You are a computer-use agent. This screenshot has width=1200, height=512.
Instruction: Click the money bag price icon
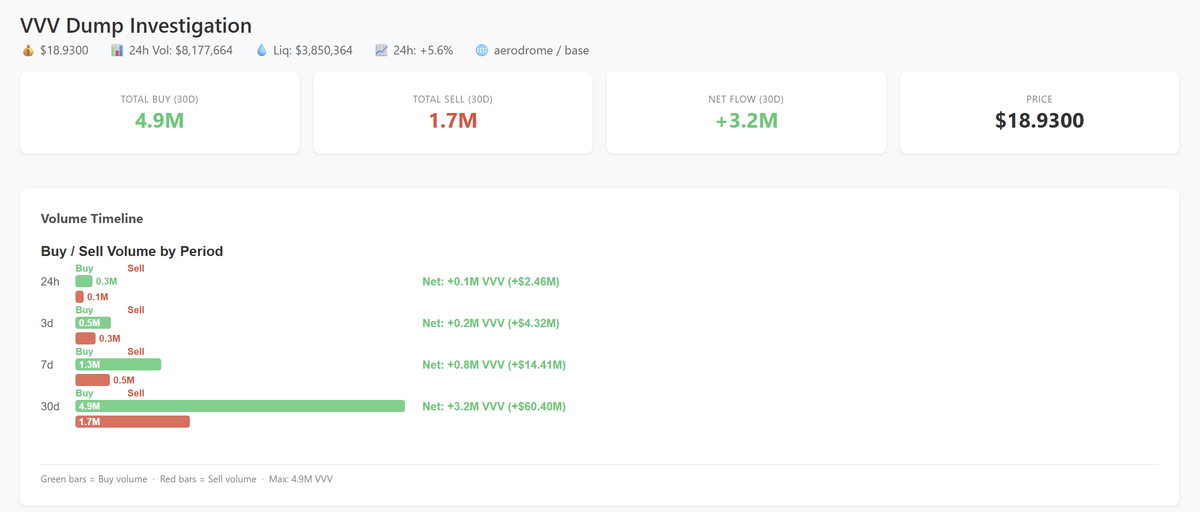tap(28, 50)
